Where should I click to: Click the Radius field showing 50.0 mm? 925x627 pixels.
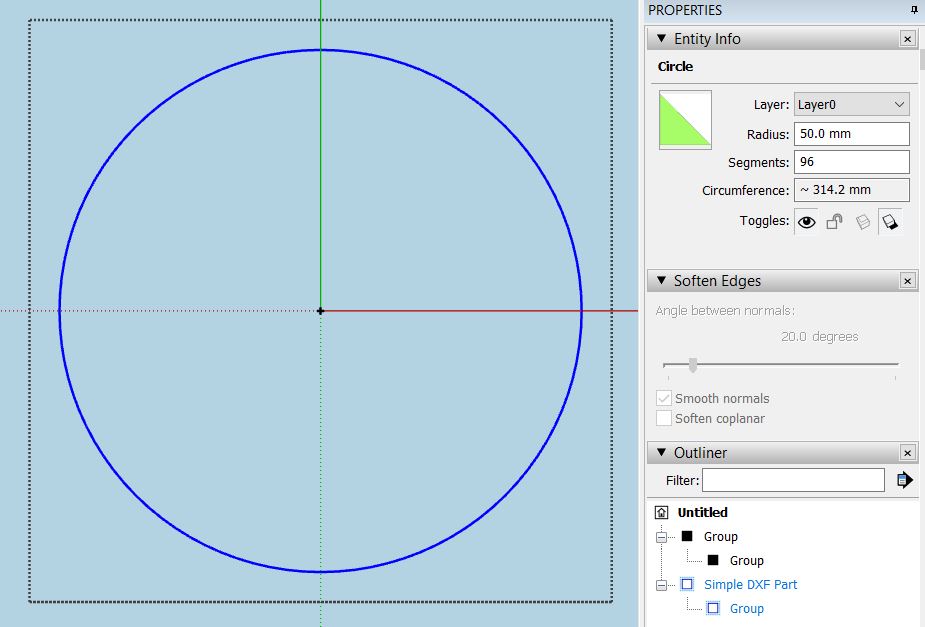click(x=851, y=134)
